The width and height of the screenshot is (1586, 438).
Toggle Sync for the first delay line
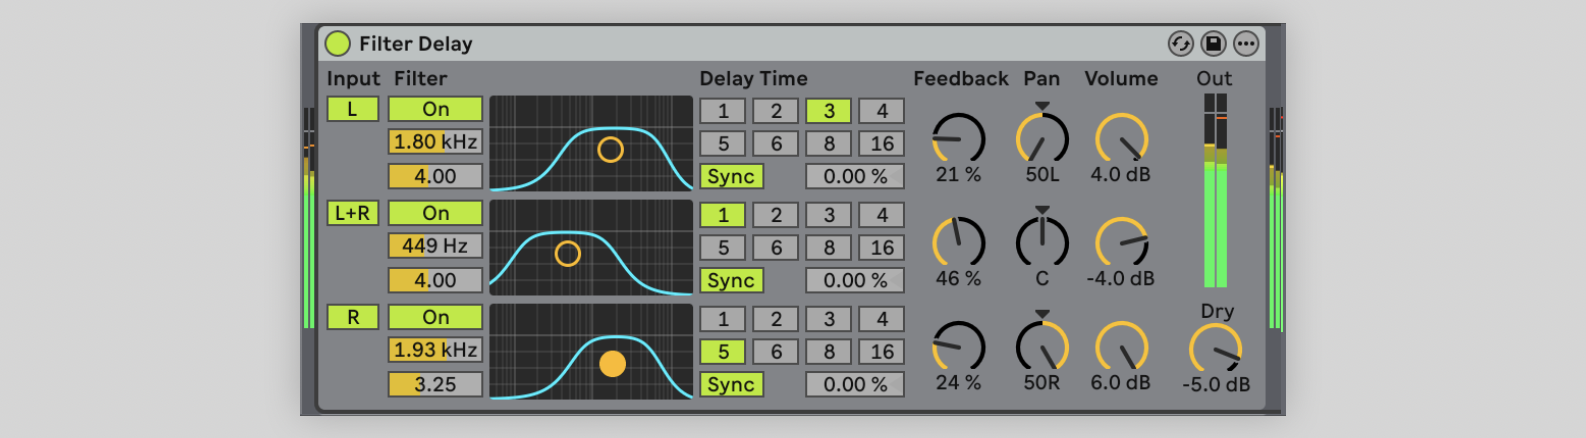731,177
